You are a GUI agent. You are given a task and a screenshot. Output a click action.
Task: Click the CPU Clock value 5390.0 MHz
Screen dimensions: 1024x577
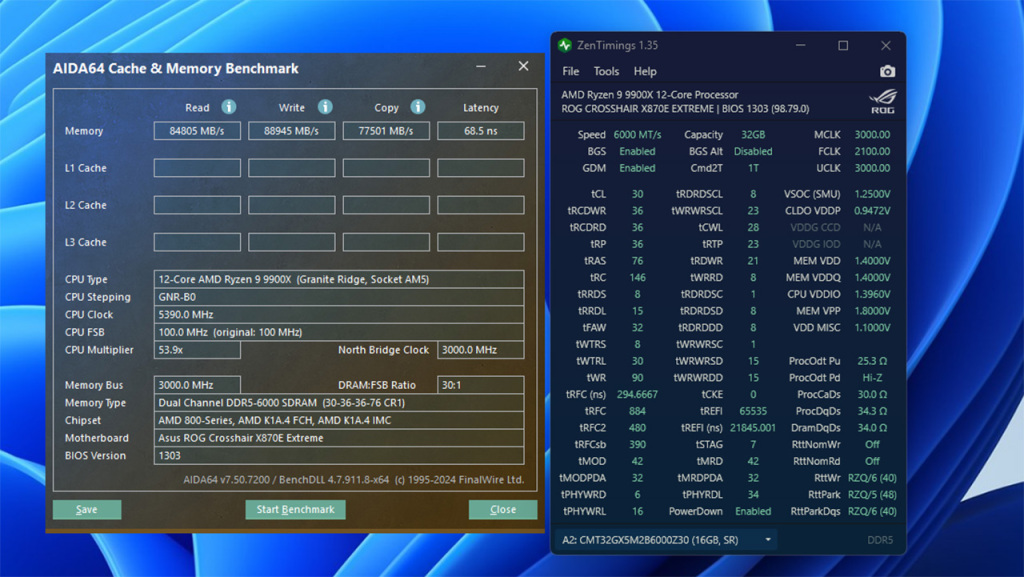pos(338,314)
